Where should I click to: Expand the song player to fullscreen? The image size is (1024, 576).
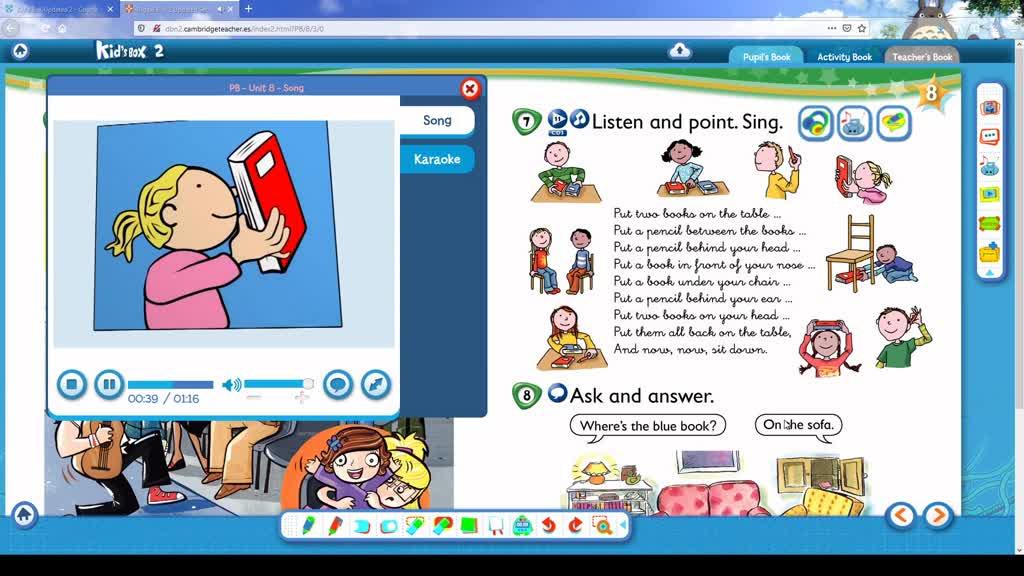click(x=376, y=385)
